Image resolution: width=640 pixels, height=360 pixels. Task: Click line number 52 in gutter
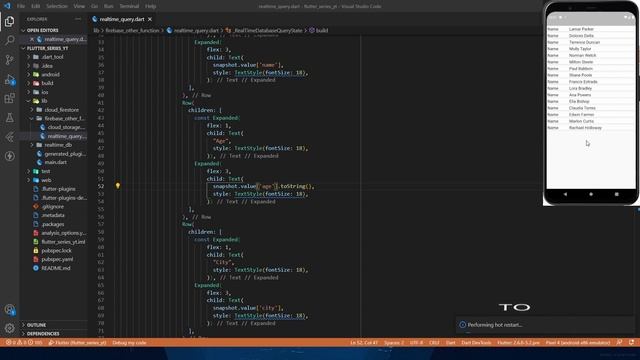100,186
